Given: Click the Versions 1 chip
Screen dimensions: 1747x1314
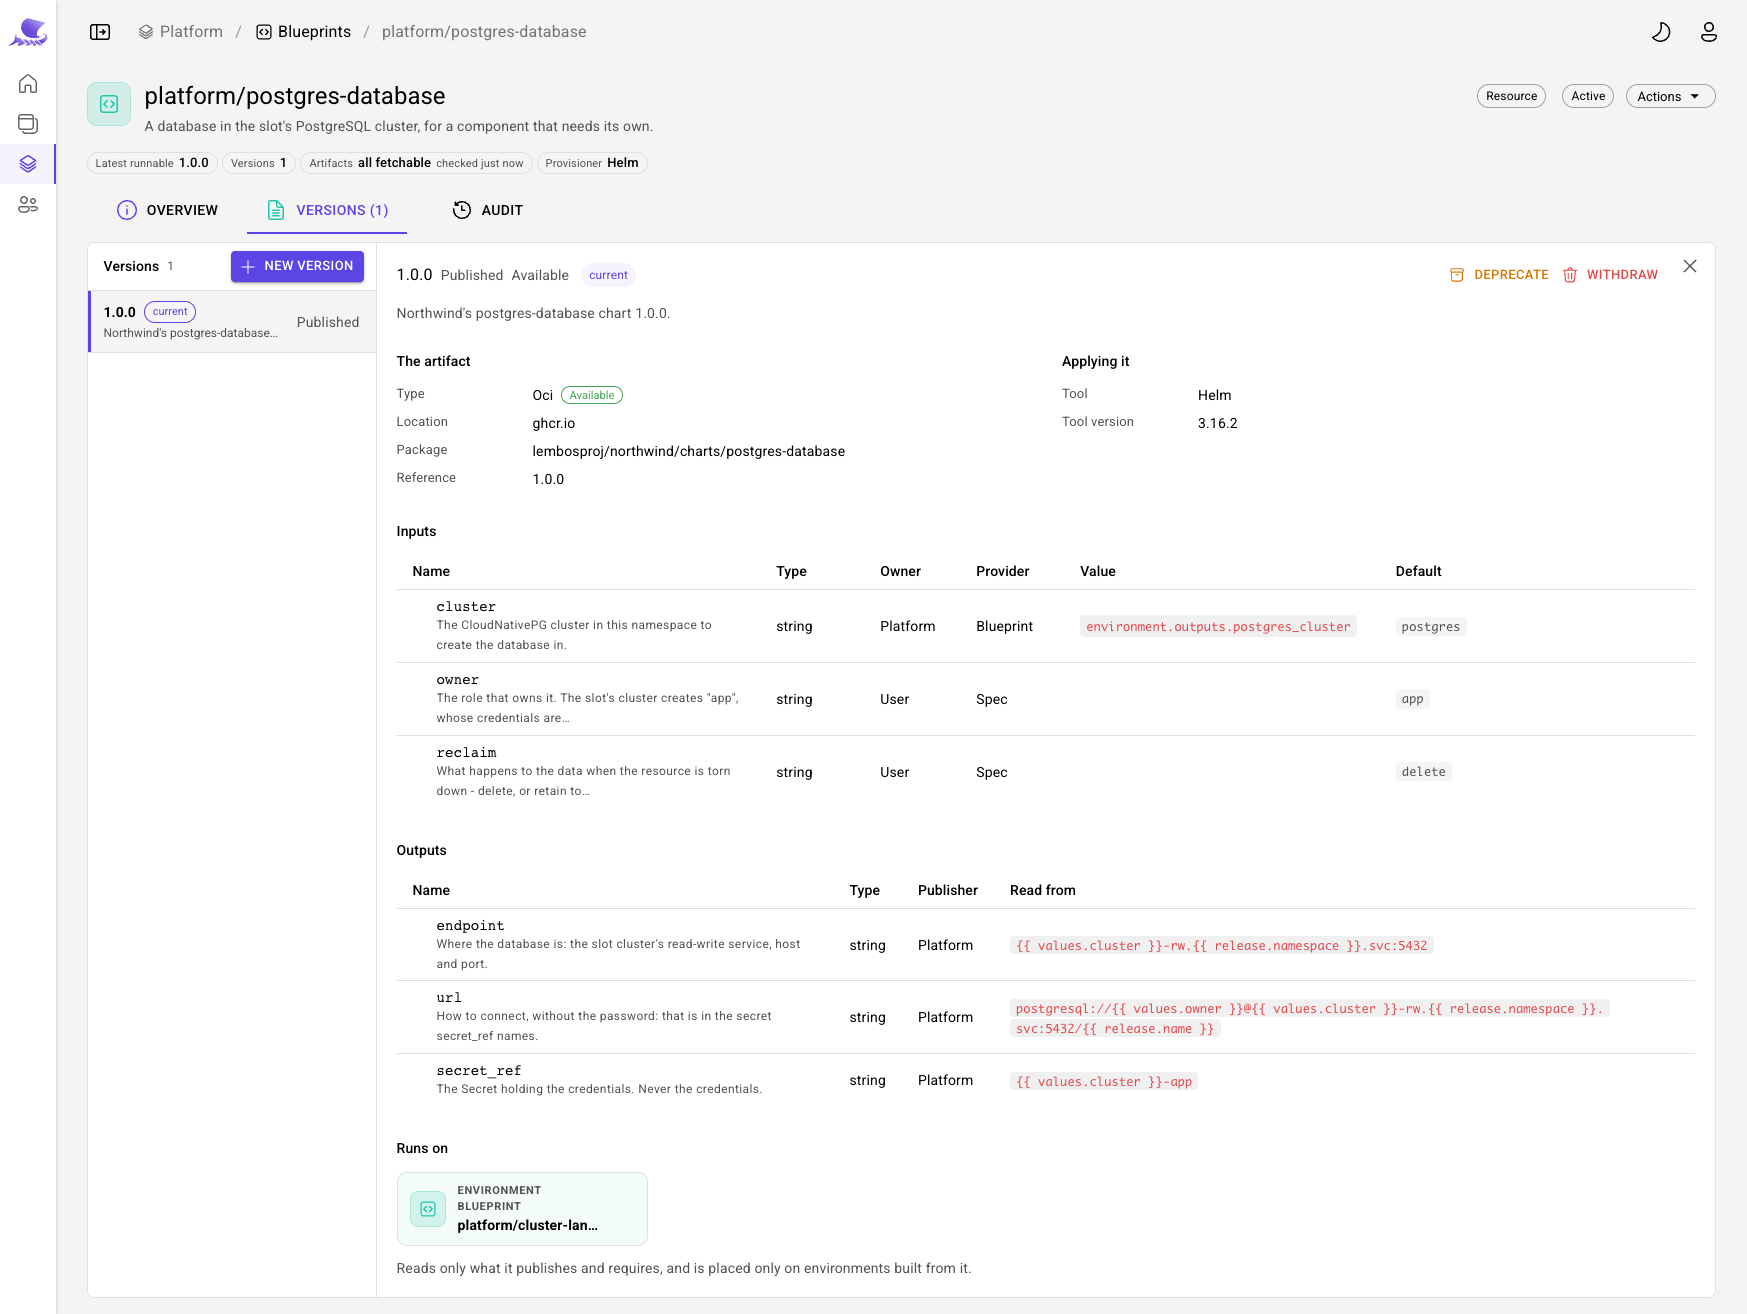Looking at the screenshot, I should click(x=259, y=163).
